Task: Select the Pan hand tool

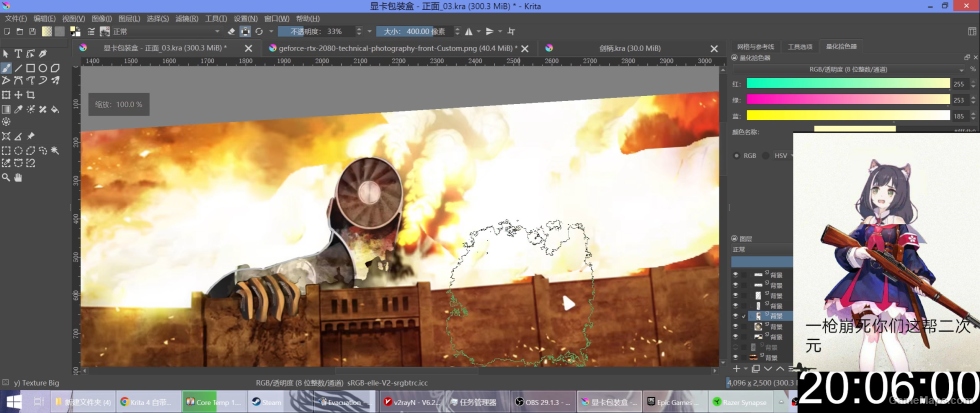Action: pyautogui.click(x=18, y=177)
